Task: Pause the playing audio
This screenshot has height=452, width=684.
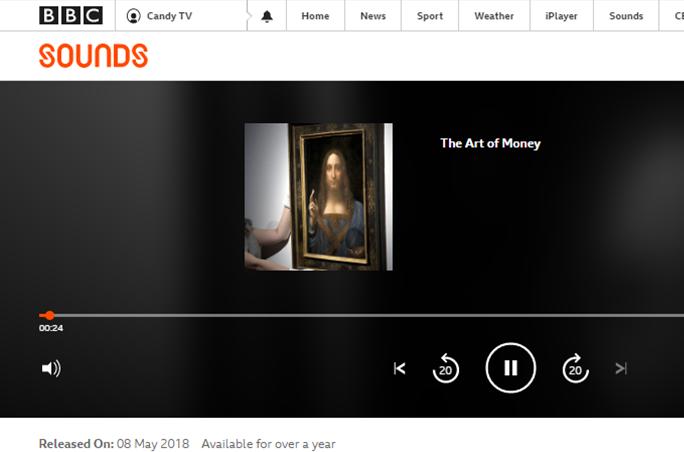Action: tap(510, 368)
